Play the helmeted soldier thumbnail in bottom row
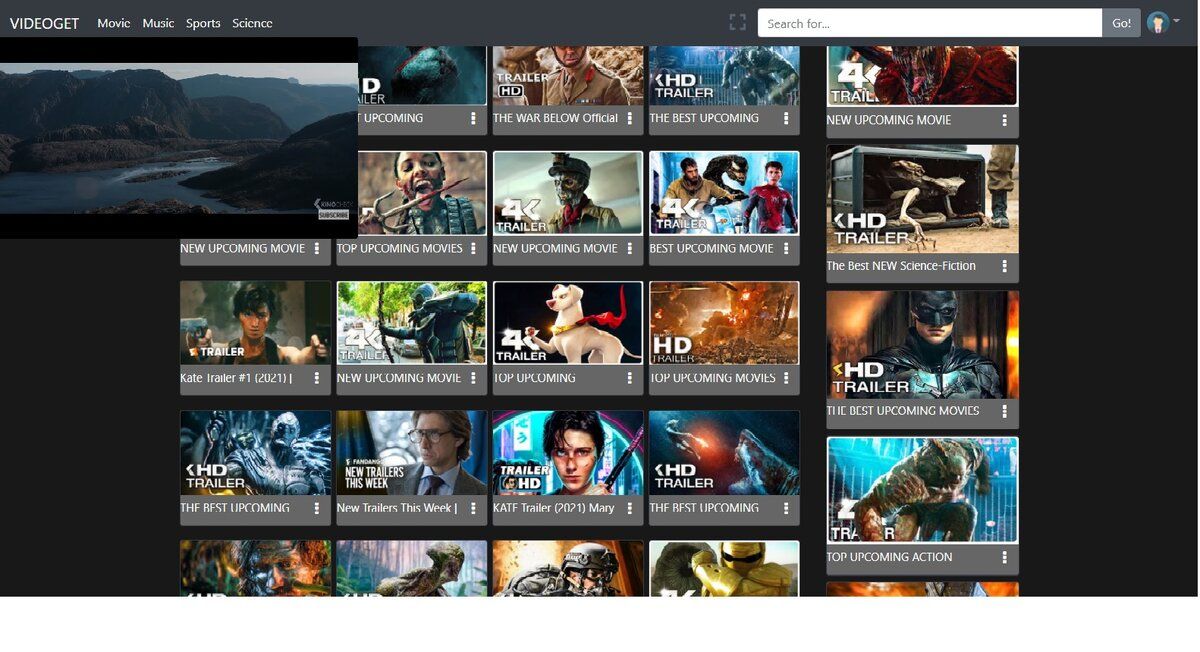The height and width of the screenshot is (652, 1200). tap(568, 568)
